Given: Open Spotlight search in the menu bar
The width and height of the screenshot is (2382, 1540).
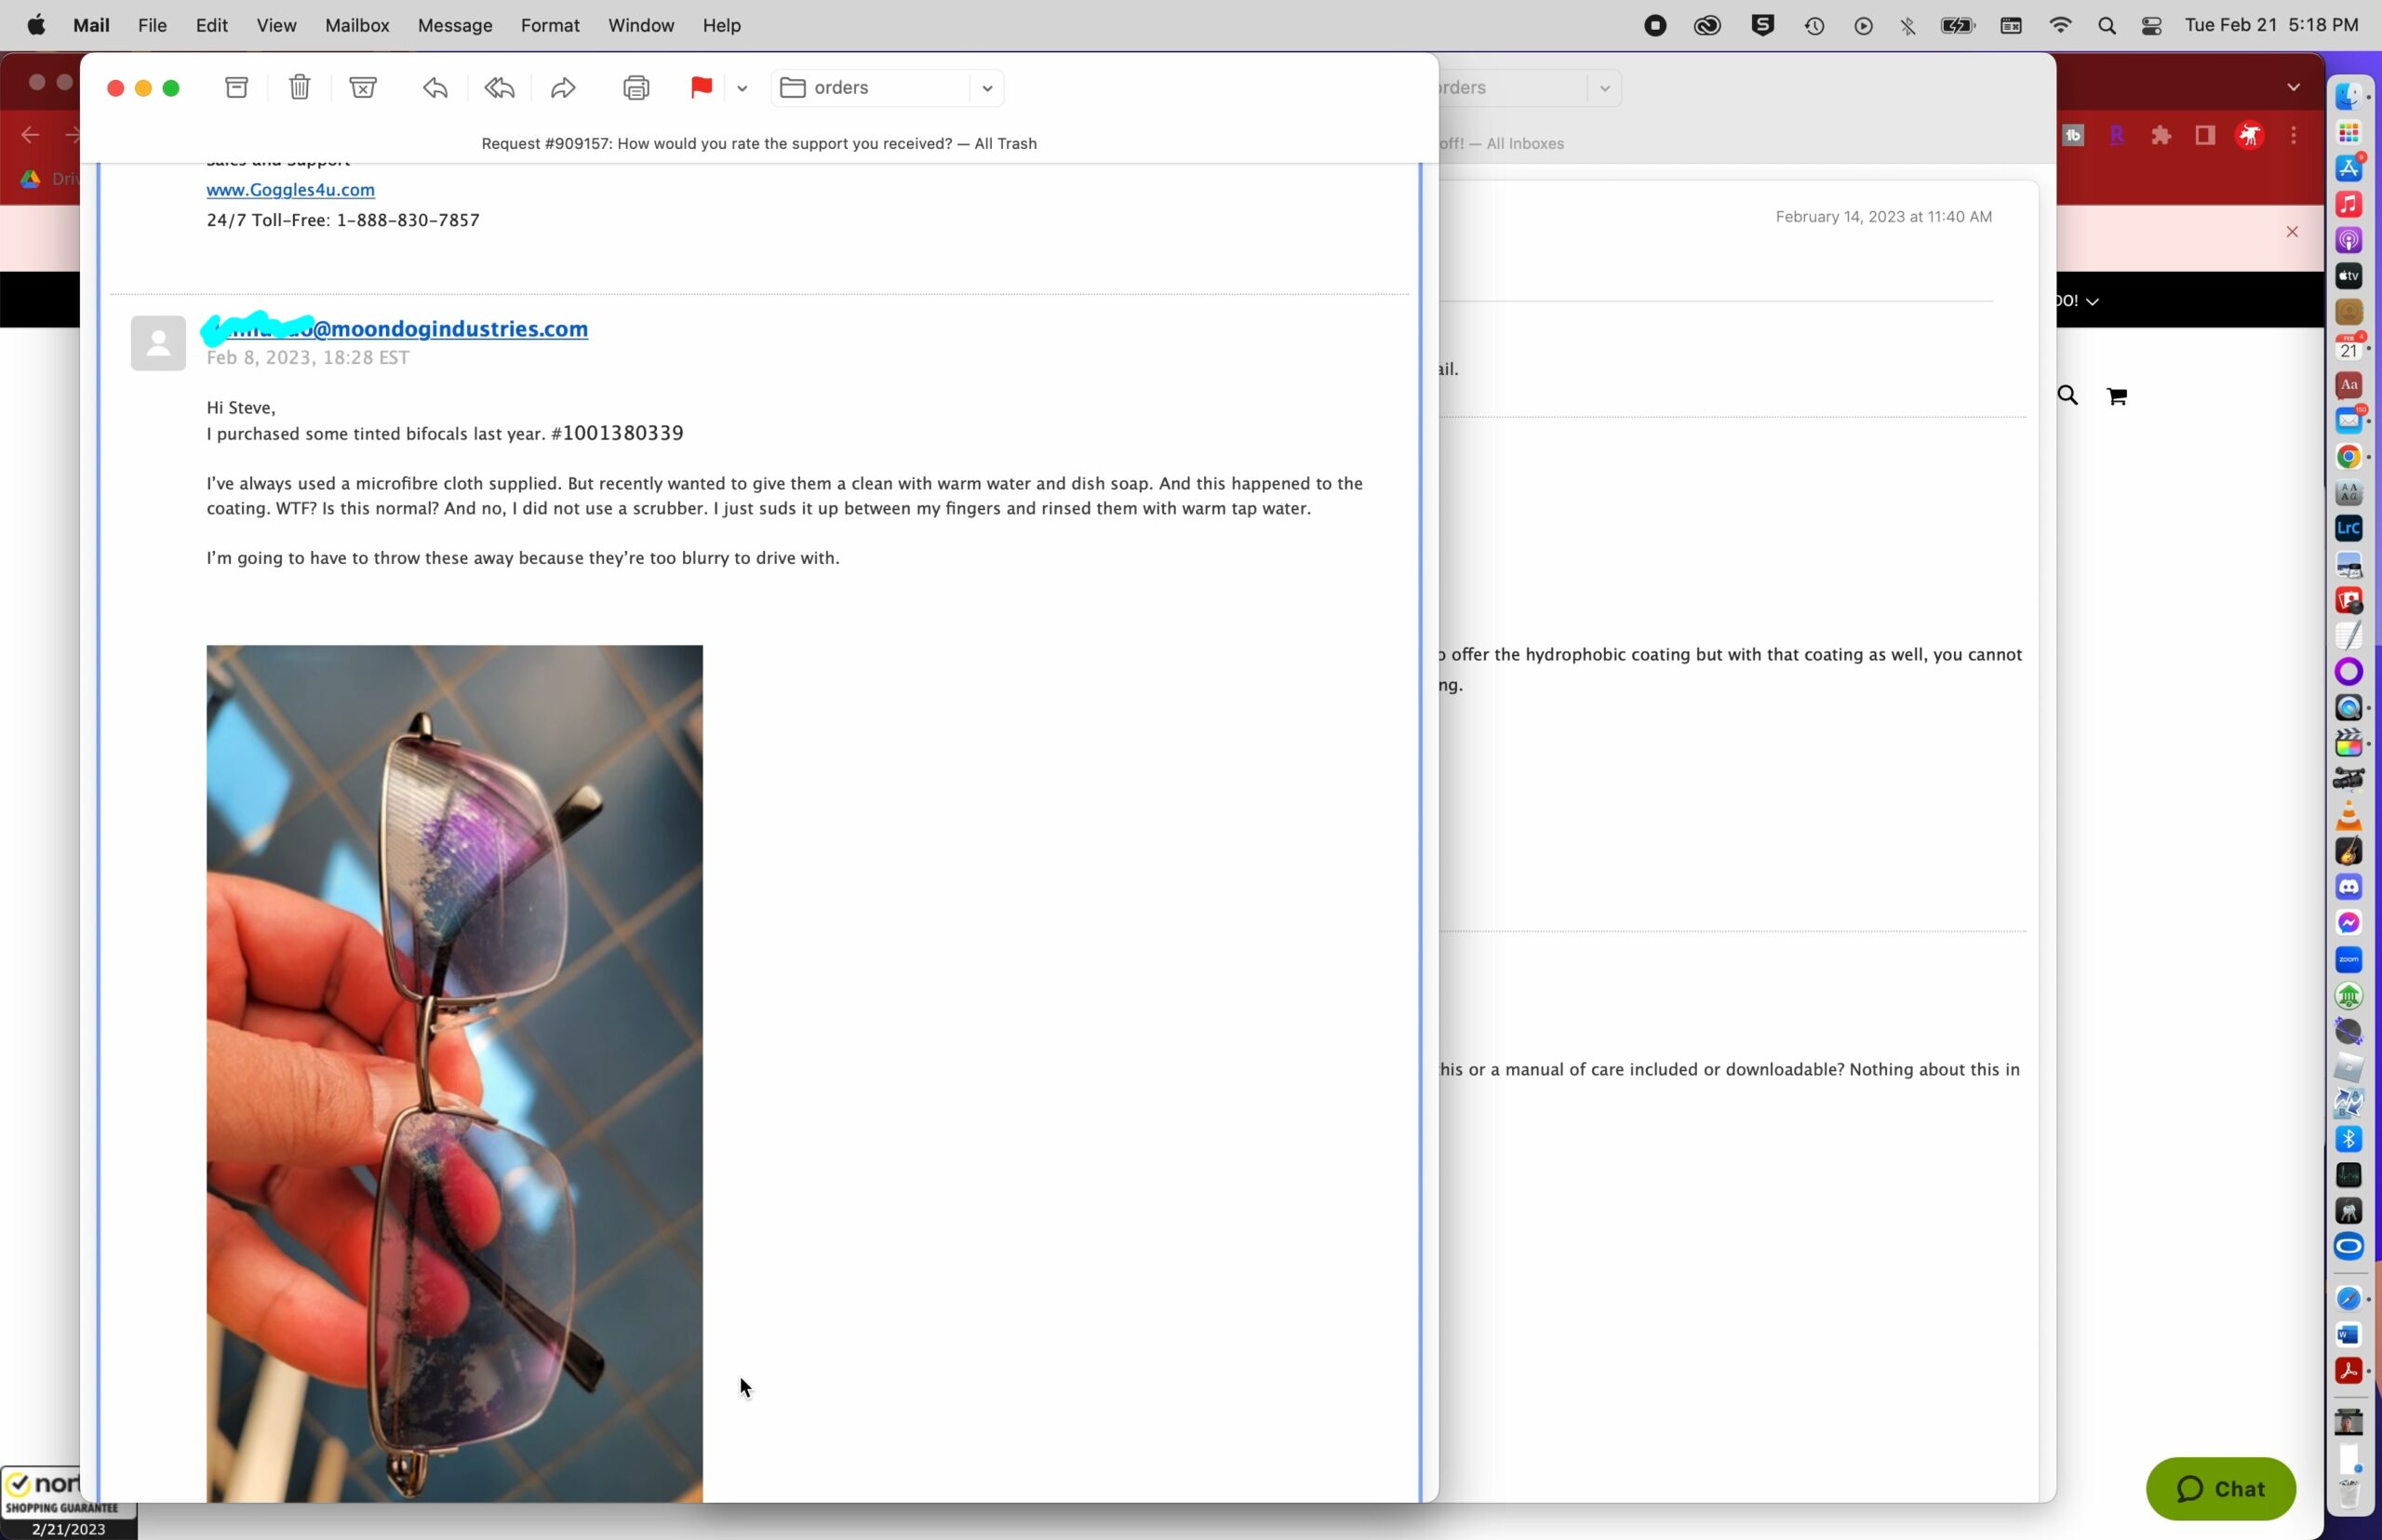Looking at the screenshot, I should [x=2107, y=26].
